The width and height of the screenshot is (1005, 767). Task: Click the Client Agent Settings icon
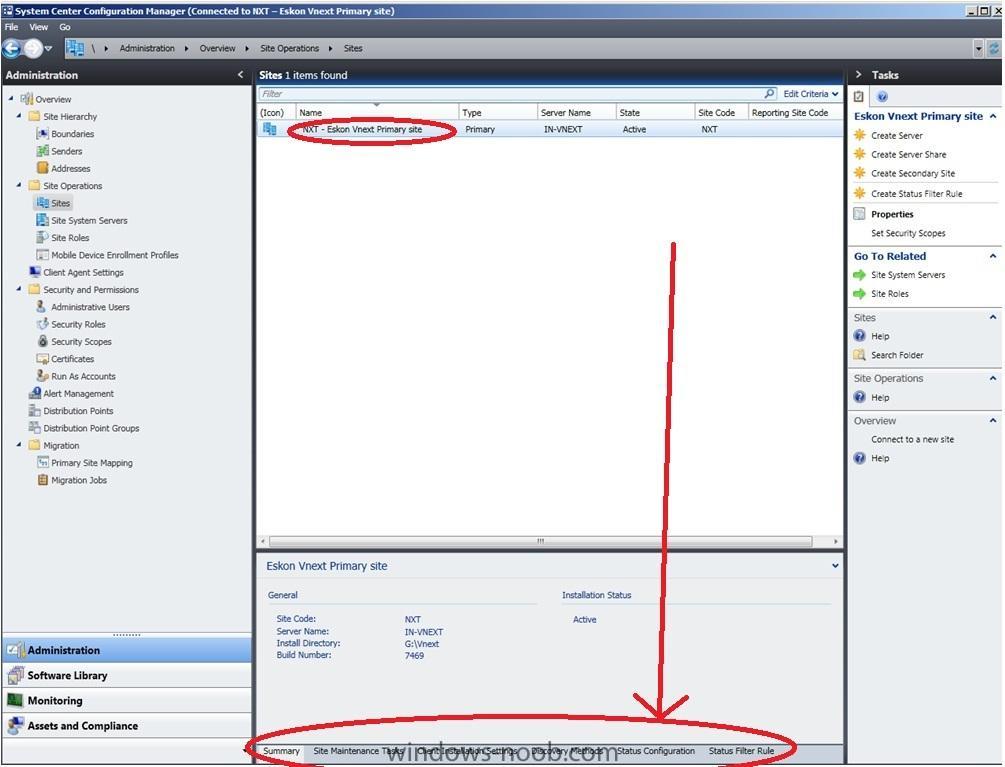tap(35, 272)
